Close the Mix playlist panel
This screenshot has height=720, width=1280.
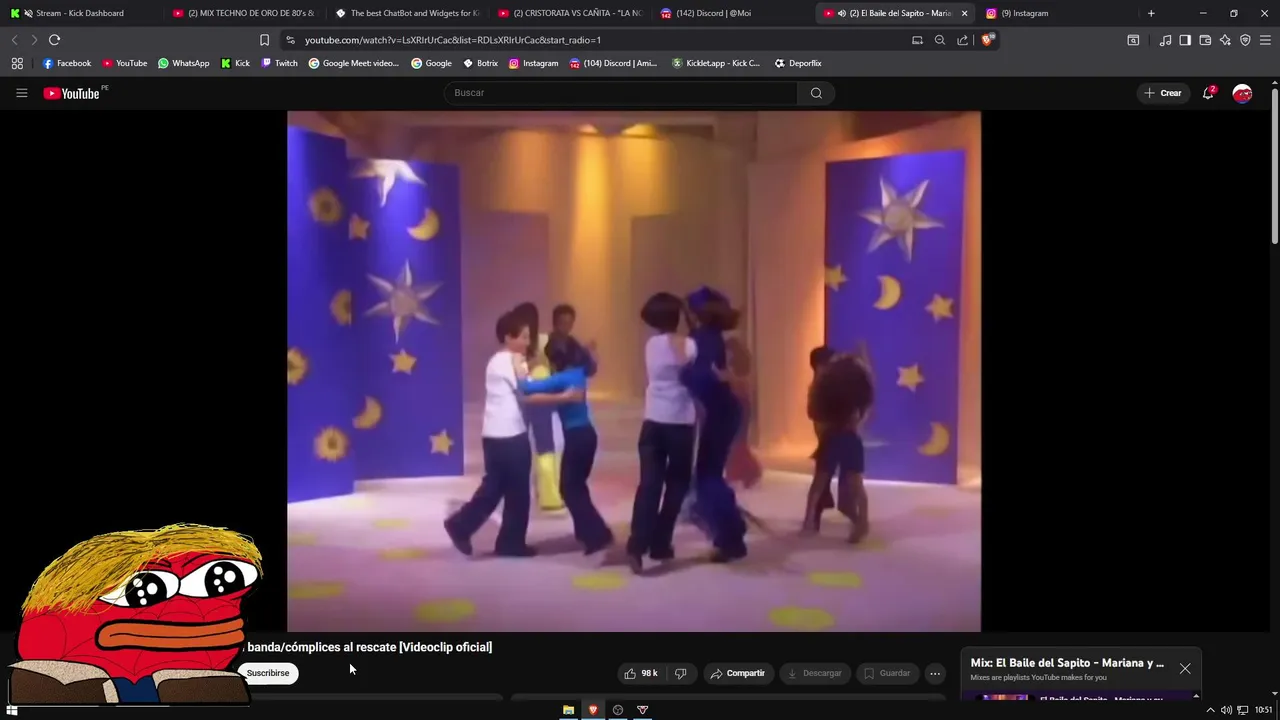coord(1185,668)
